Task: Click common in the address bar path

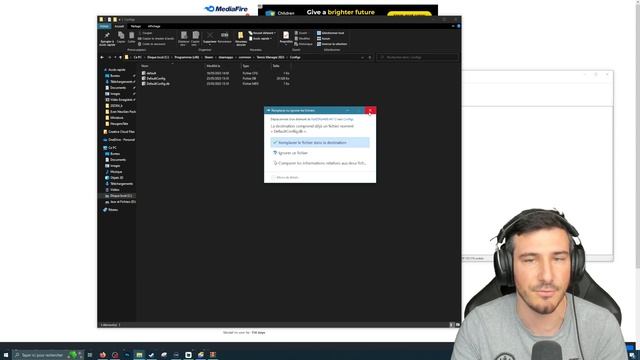Action: click(245, 58)
